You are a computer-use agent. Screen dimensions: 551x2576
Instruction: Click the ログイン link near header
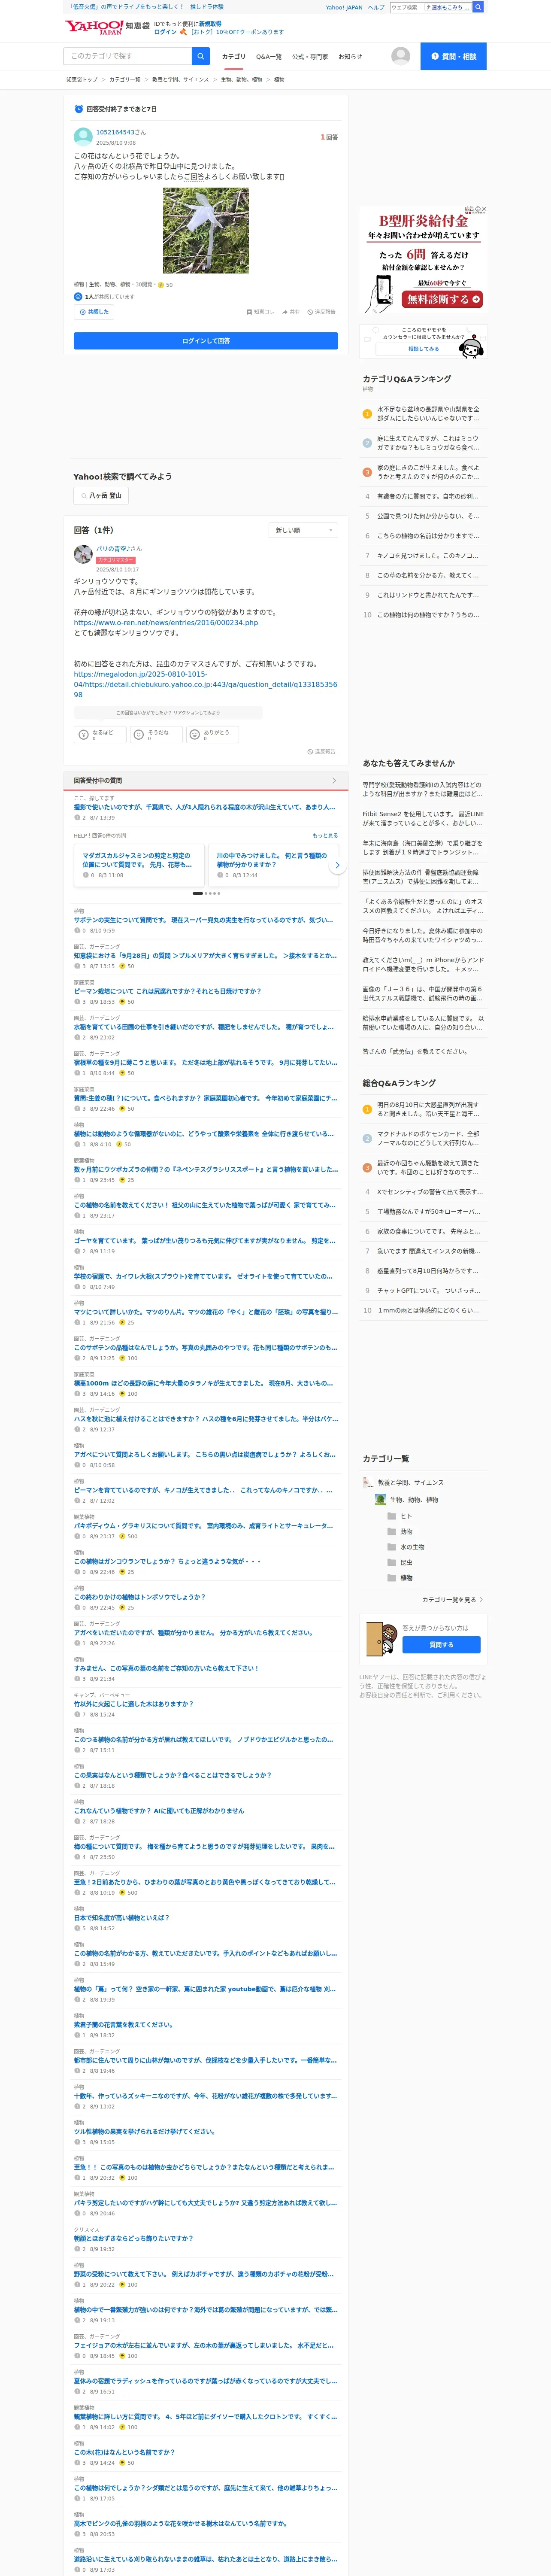165,32
